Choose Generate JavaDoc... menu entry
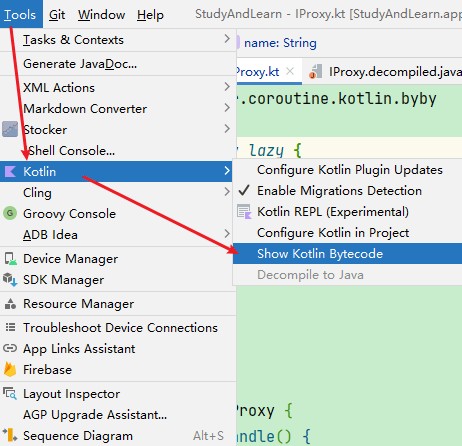This screenshot has height=446, width=462. pos(117,64)
